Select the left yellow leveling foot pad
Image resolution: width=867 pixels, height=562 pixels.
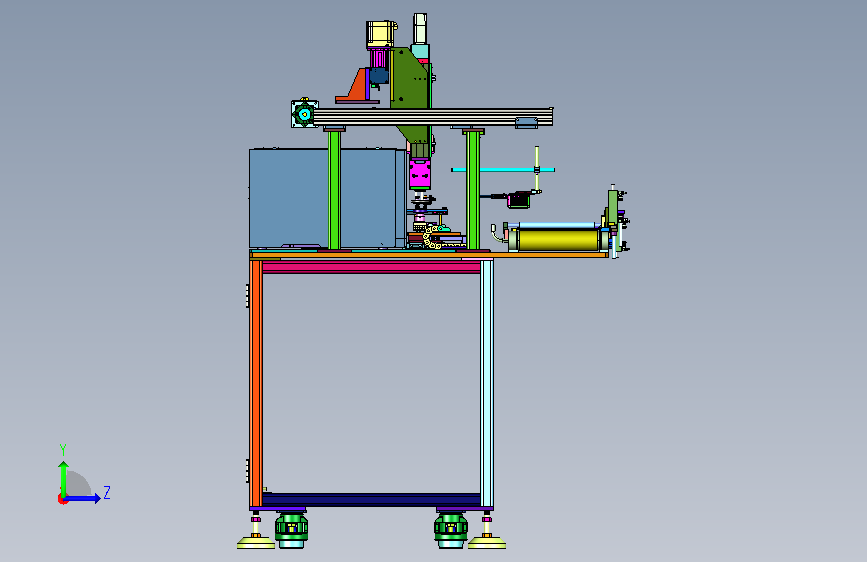[255, 543]
